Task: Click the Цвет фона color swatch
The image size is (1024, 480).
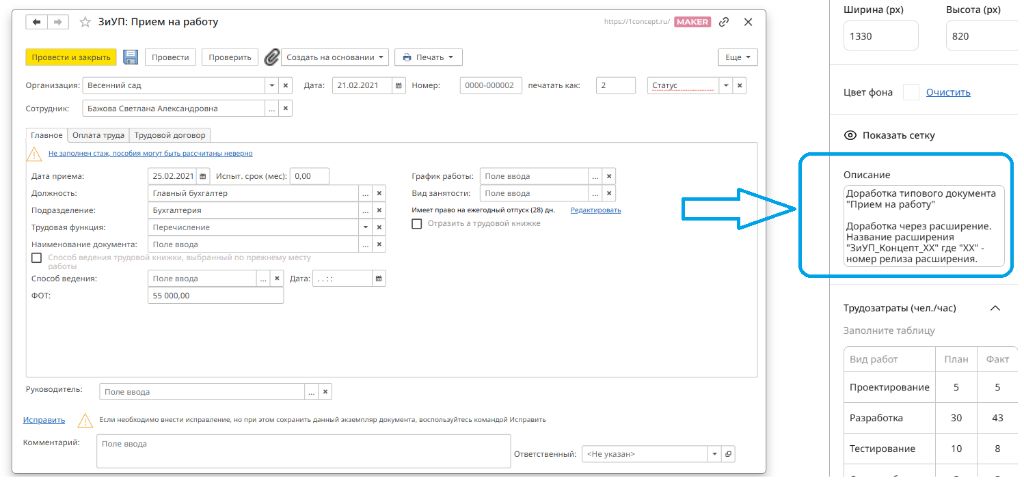Action: [x=910, y=93]
